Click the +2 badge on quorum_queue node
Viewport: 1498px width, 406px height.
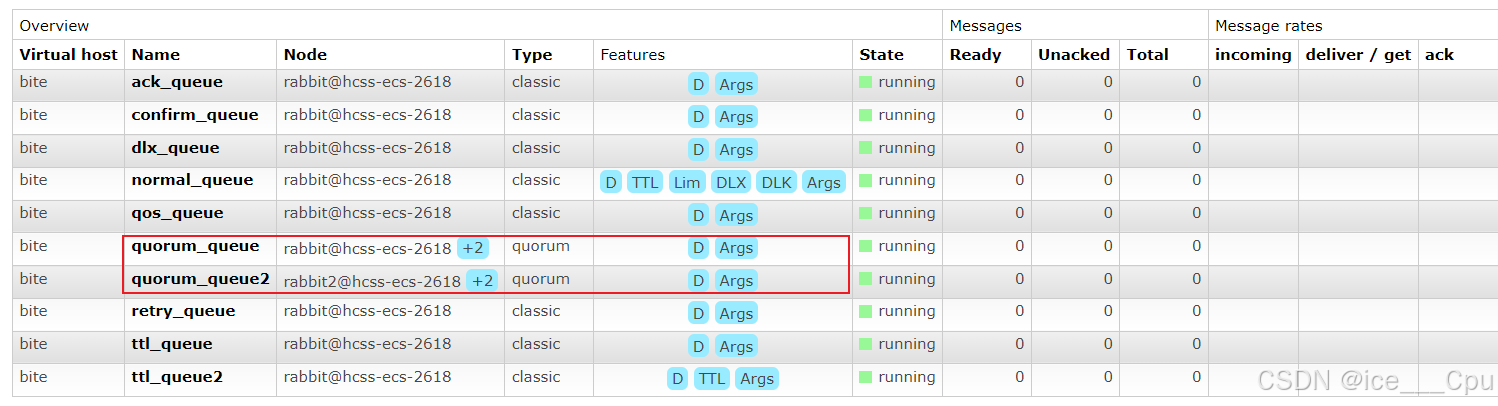(x=473, y=247)
